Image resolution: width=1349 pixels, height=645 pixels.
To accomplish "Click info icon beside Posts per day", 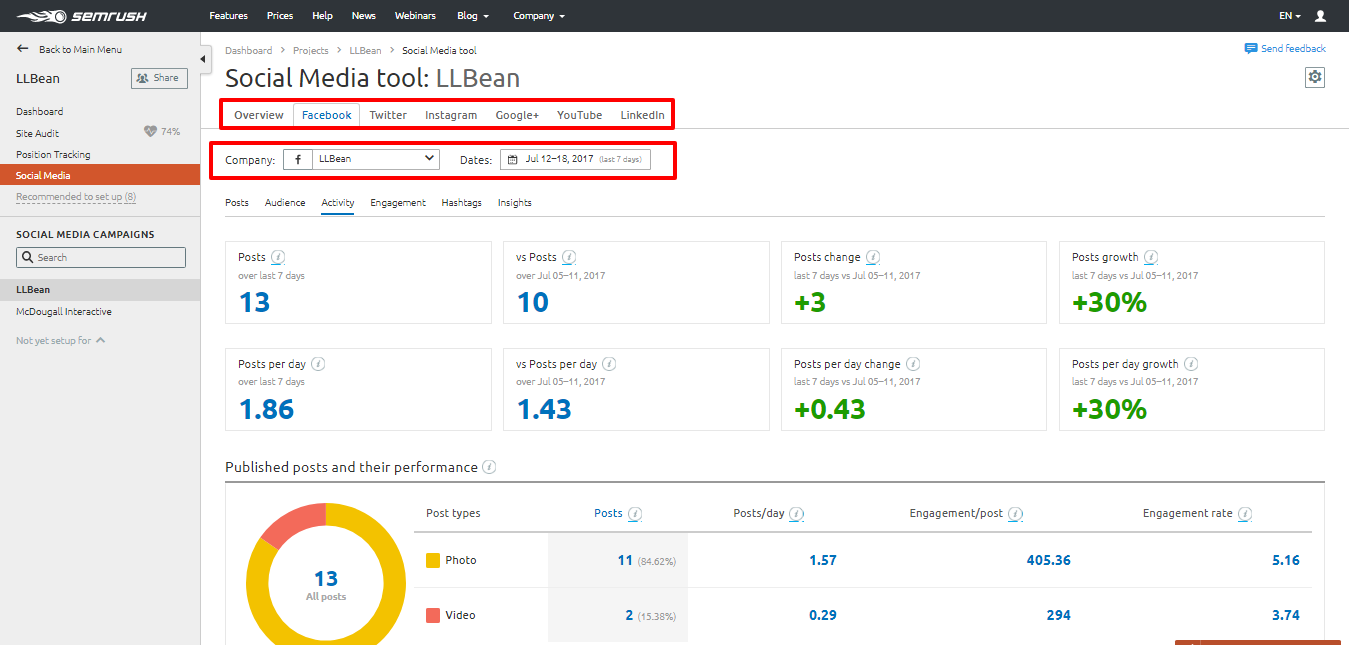I will [x=318, y=364].
